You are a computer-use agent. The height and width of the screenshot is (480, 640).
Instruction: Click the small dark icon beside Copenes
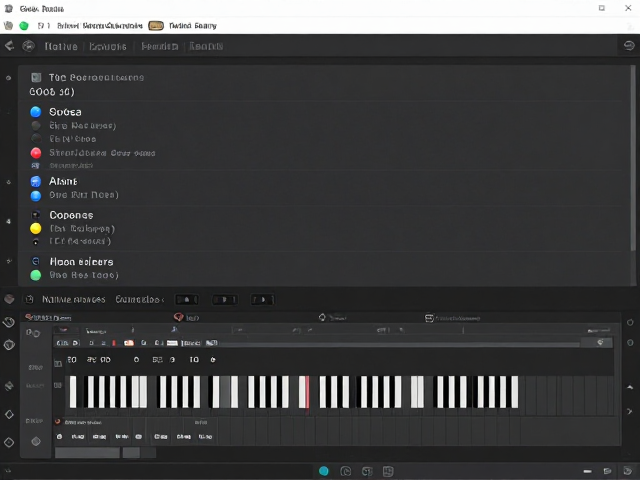36,215
